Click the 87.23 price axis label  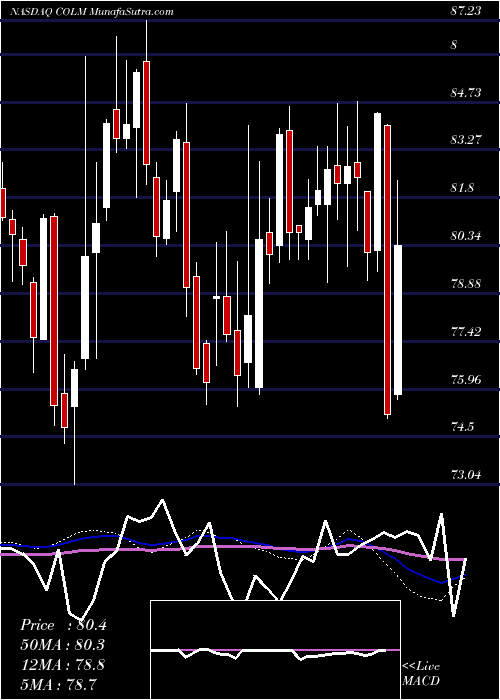tap(466, 11)
